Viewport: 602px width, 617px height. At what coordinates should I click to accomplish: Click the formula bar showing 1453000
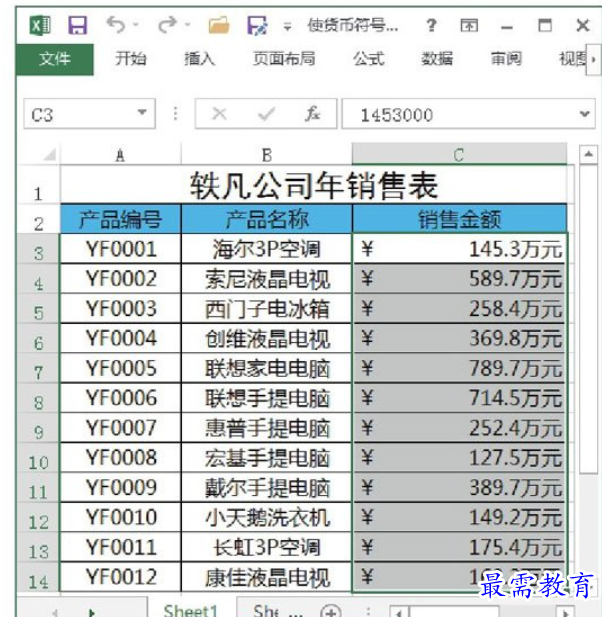tap(458, 114)
